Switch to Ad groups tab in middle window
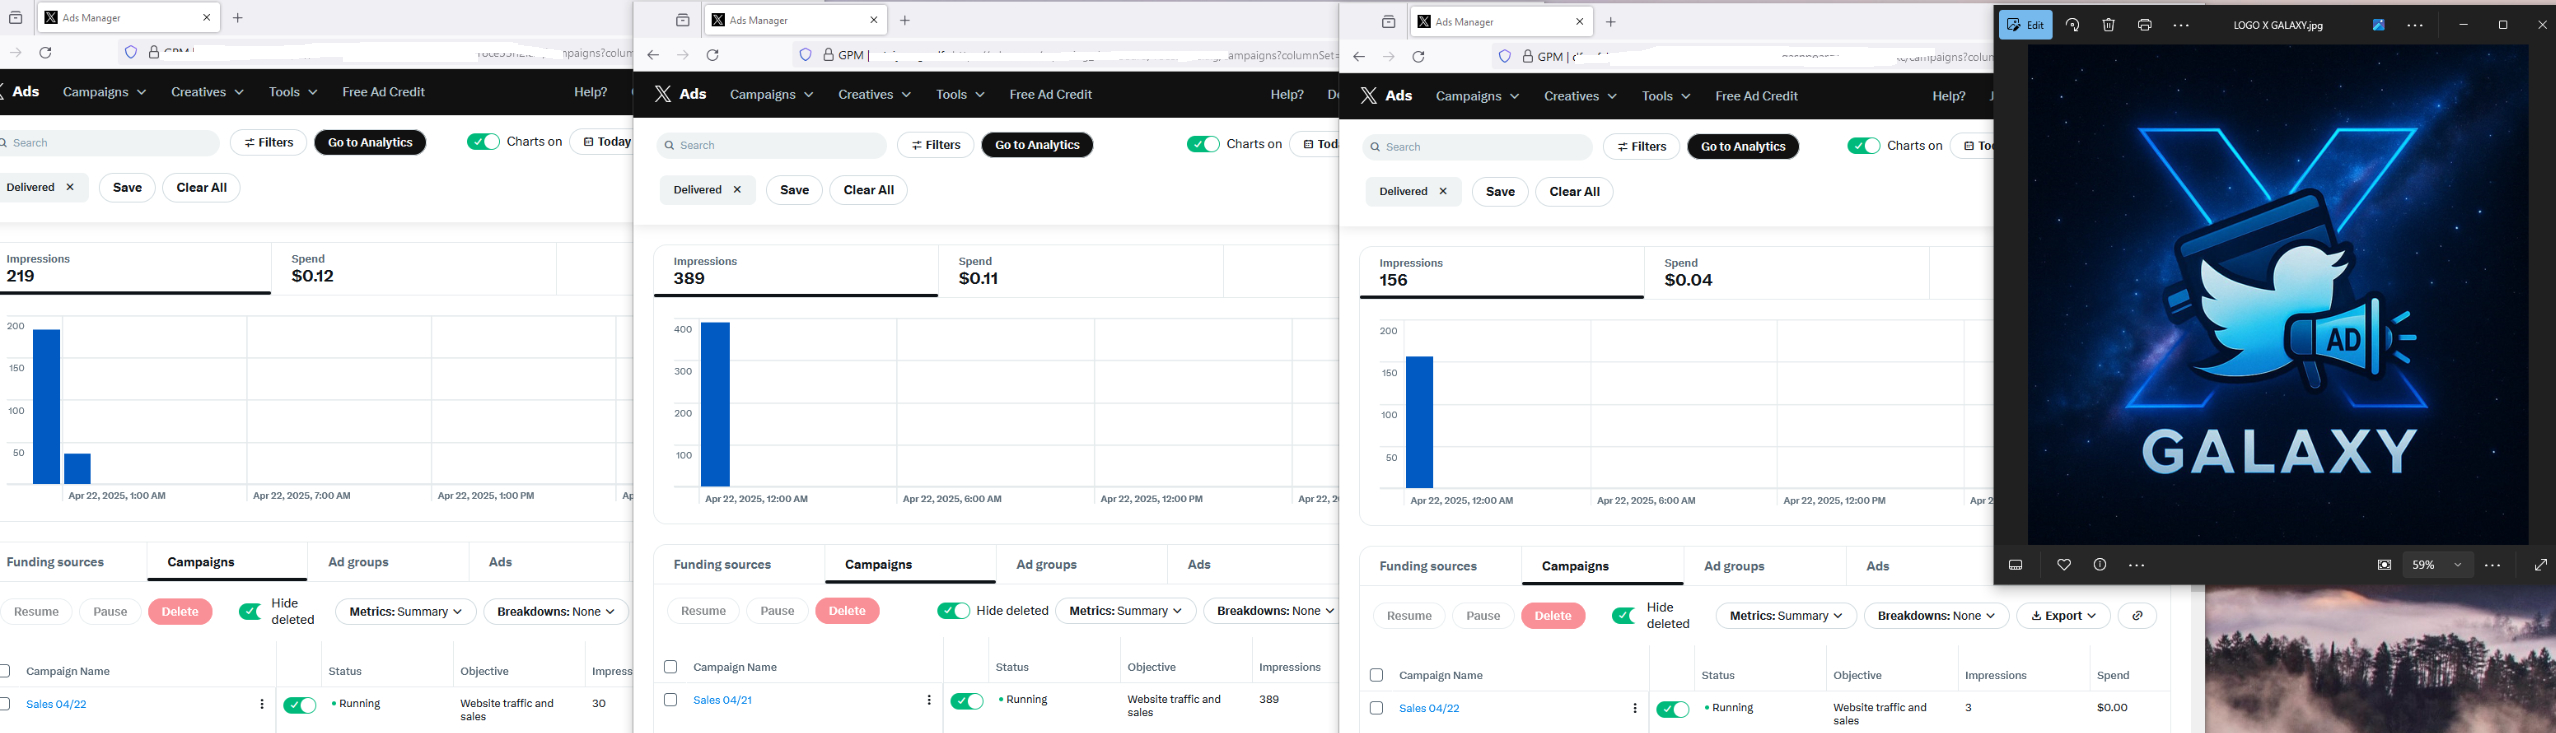The image size is (2556, 733). (x=1046, y=565)
